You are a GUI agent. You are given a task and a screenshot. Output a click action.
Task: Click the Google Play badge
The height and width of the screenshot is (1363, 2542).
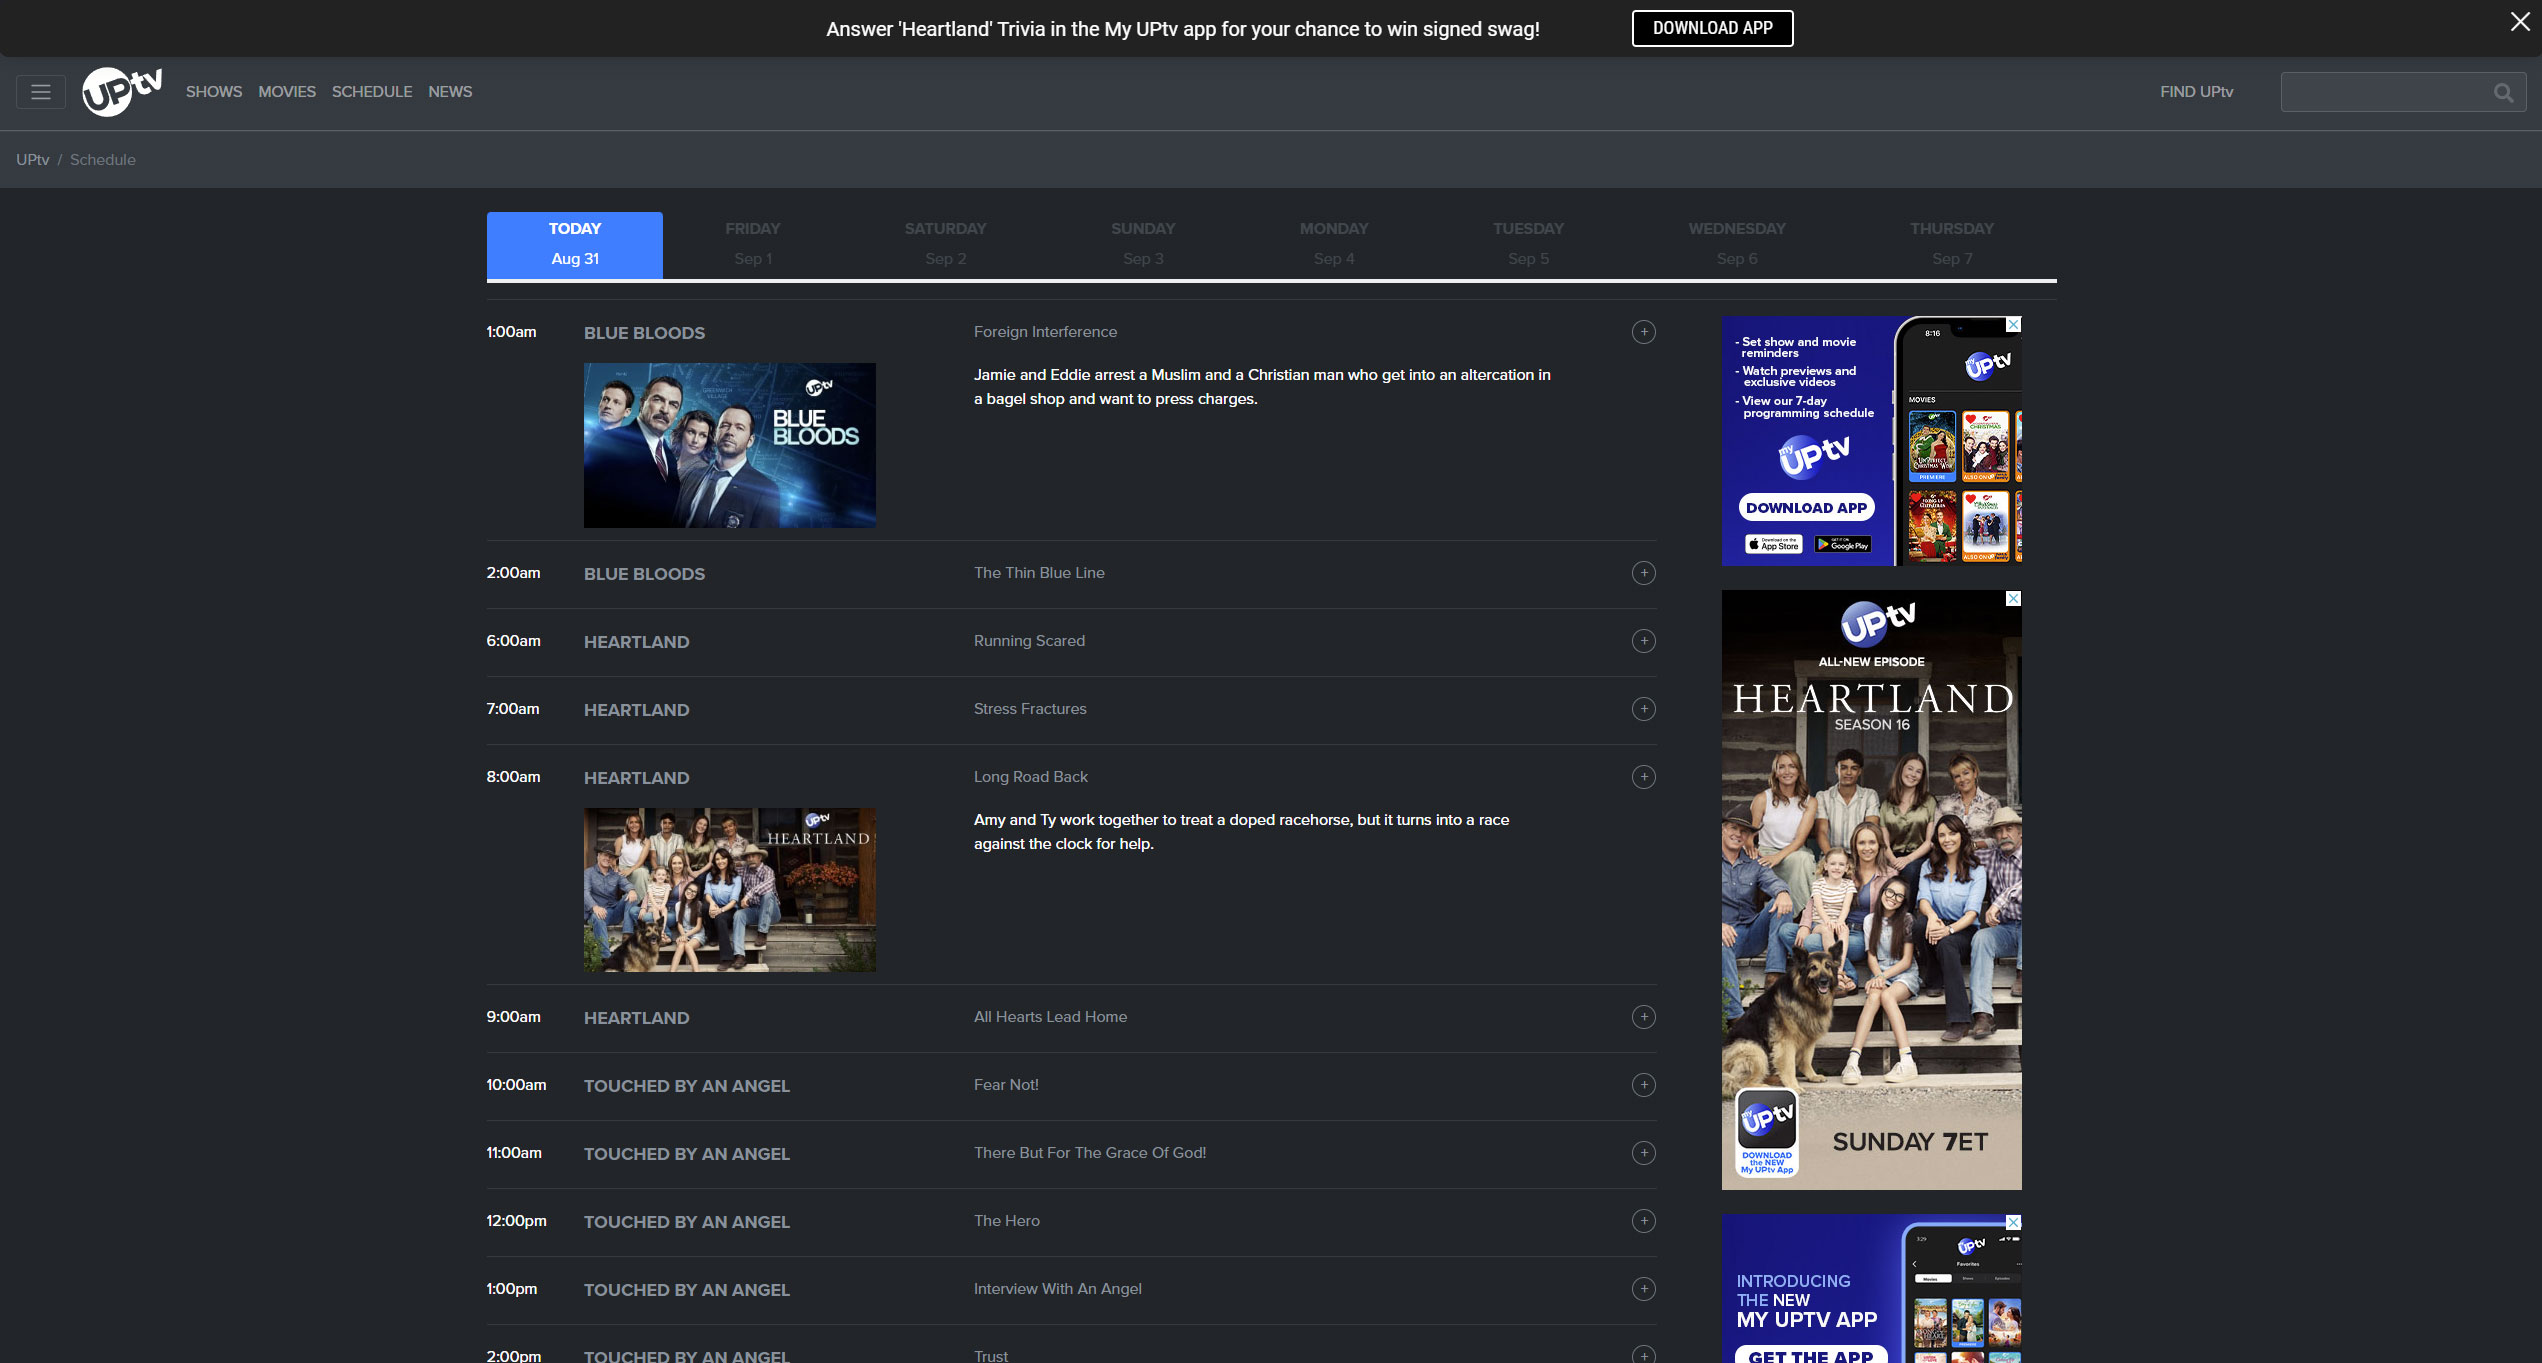(x=1842, y=544)
